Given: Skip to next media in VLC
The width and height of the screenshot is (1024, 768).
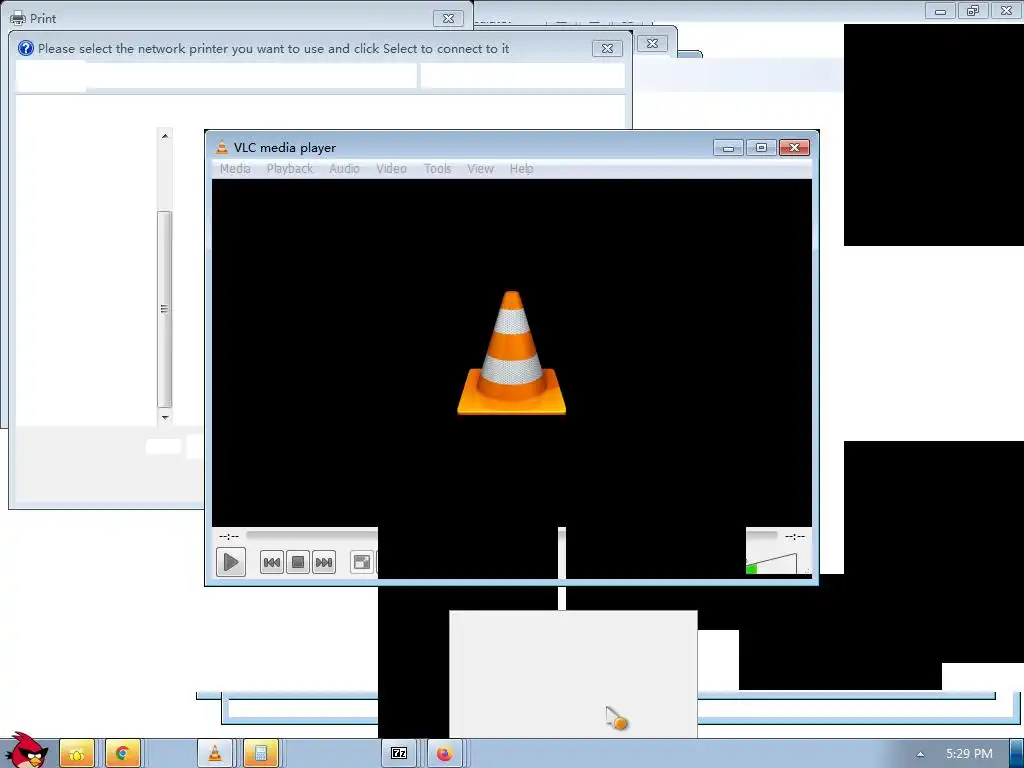Looking at the screenshot, I should tap(324, 562).
